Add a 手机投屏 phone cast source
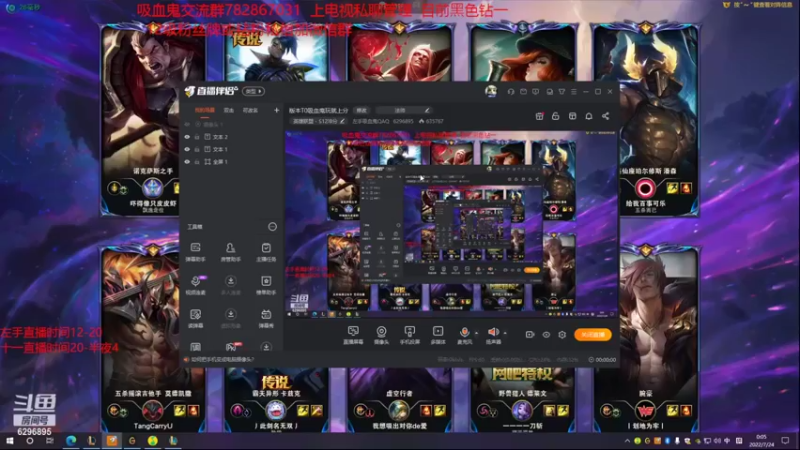Viewport: 800px width, 450px height. [410, 335]
